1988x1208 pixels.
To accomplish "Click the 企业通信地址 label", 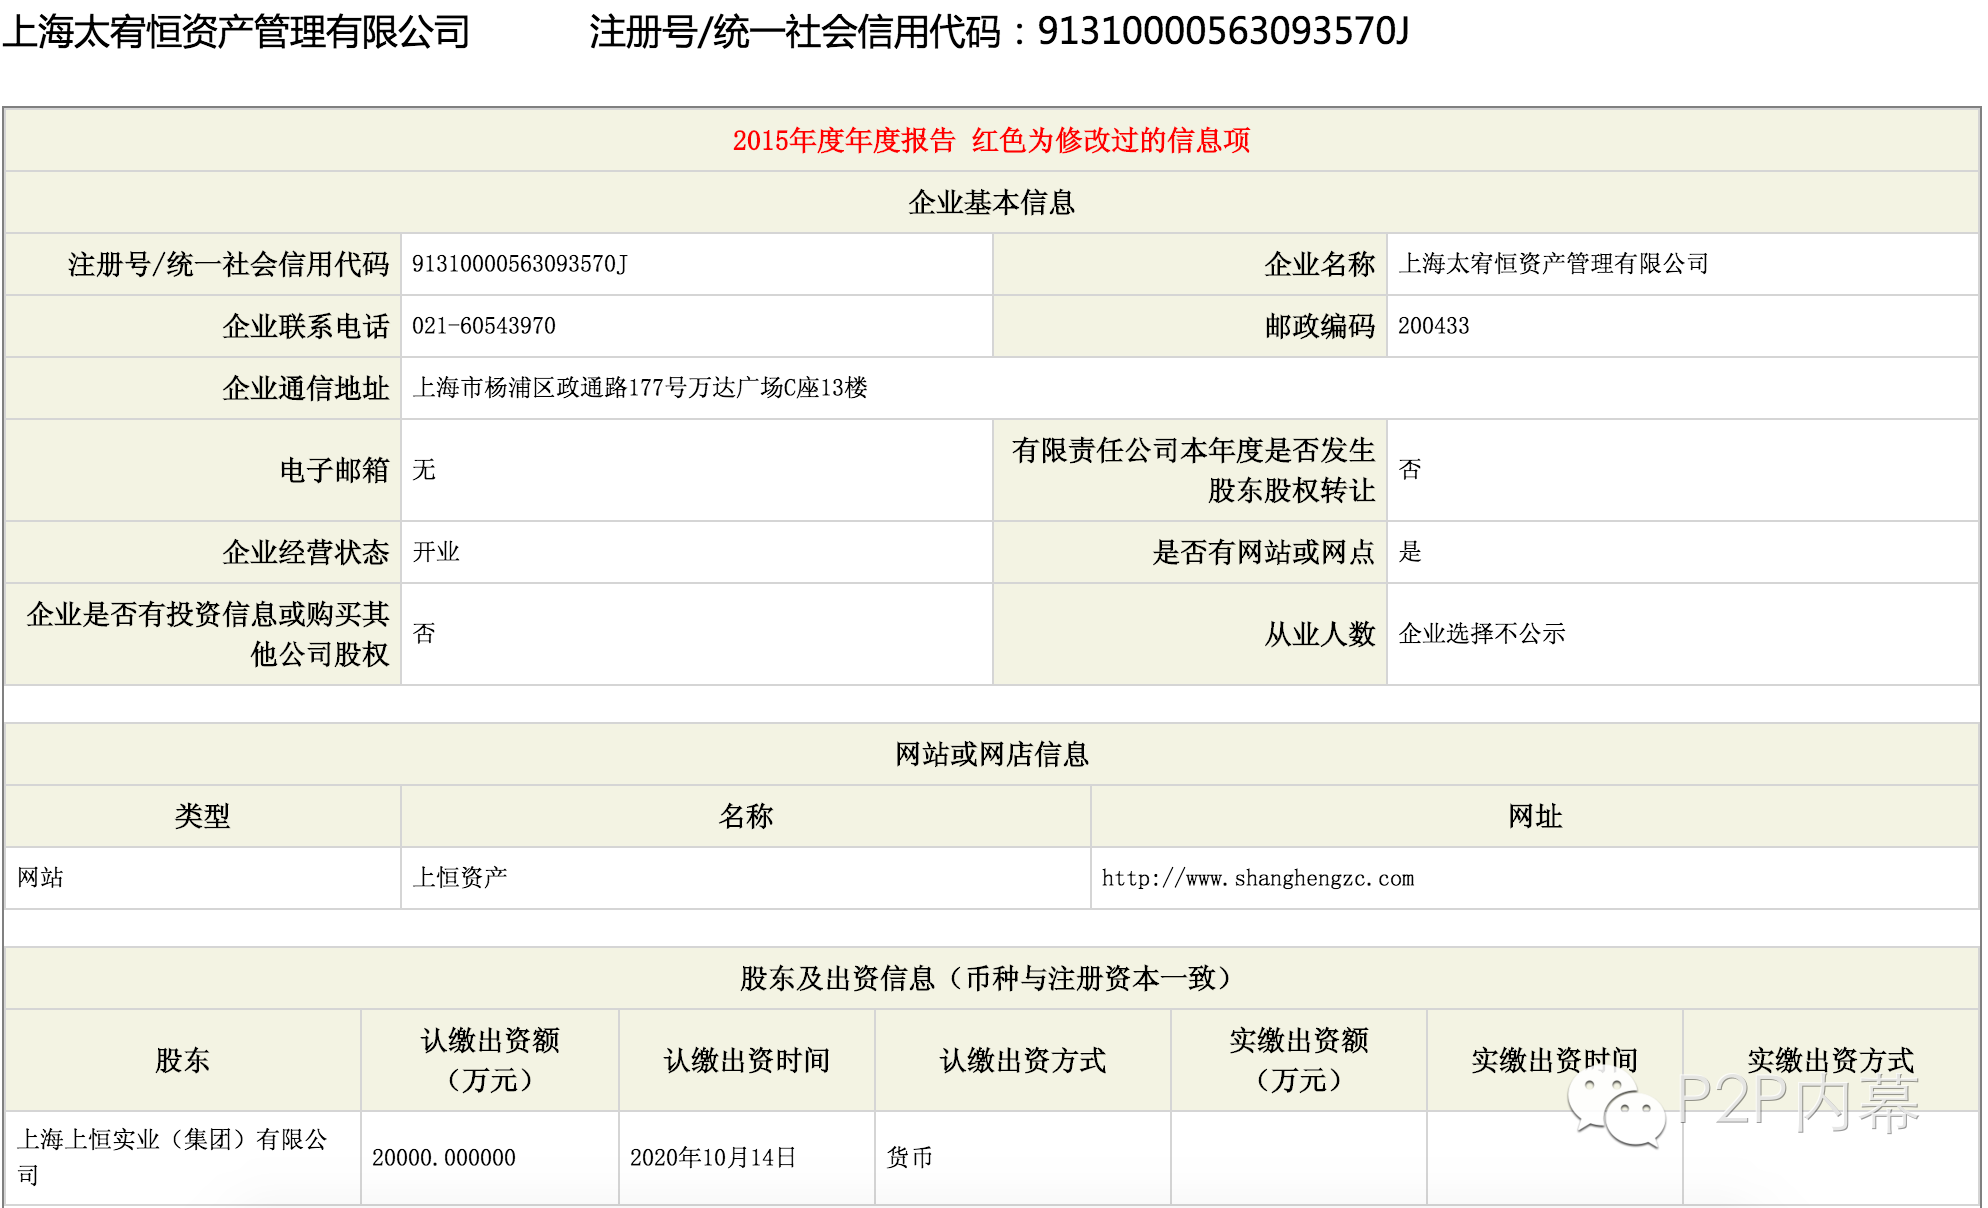I will (x=306, y=389).
